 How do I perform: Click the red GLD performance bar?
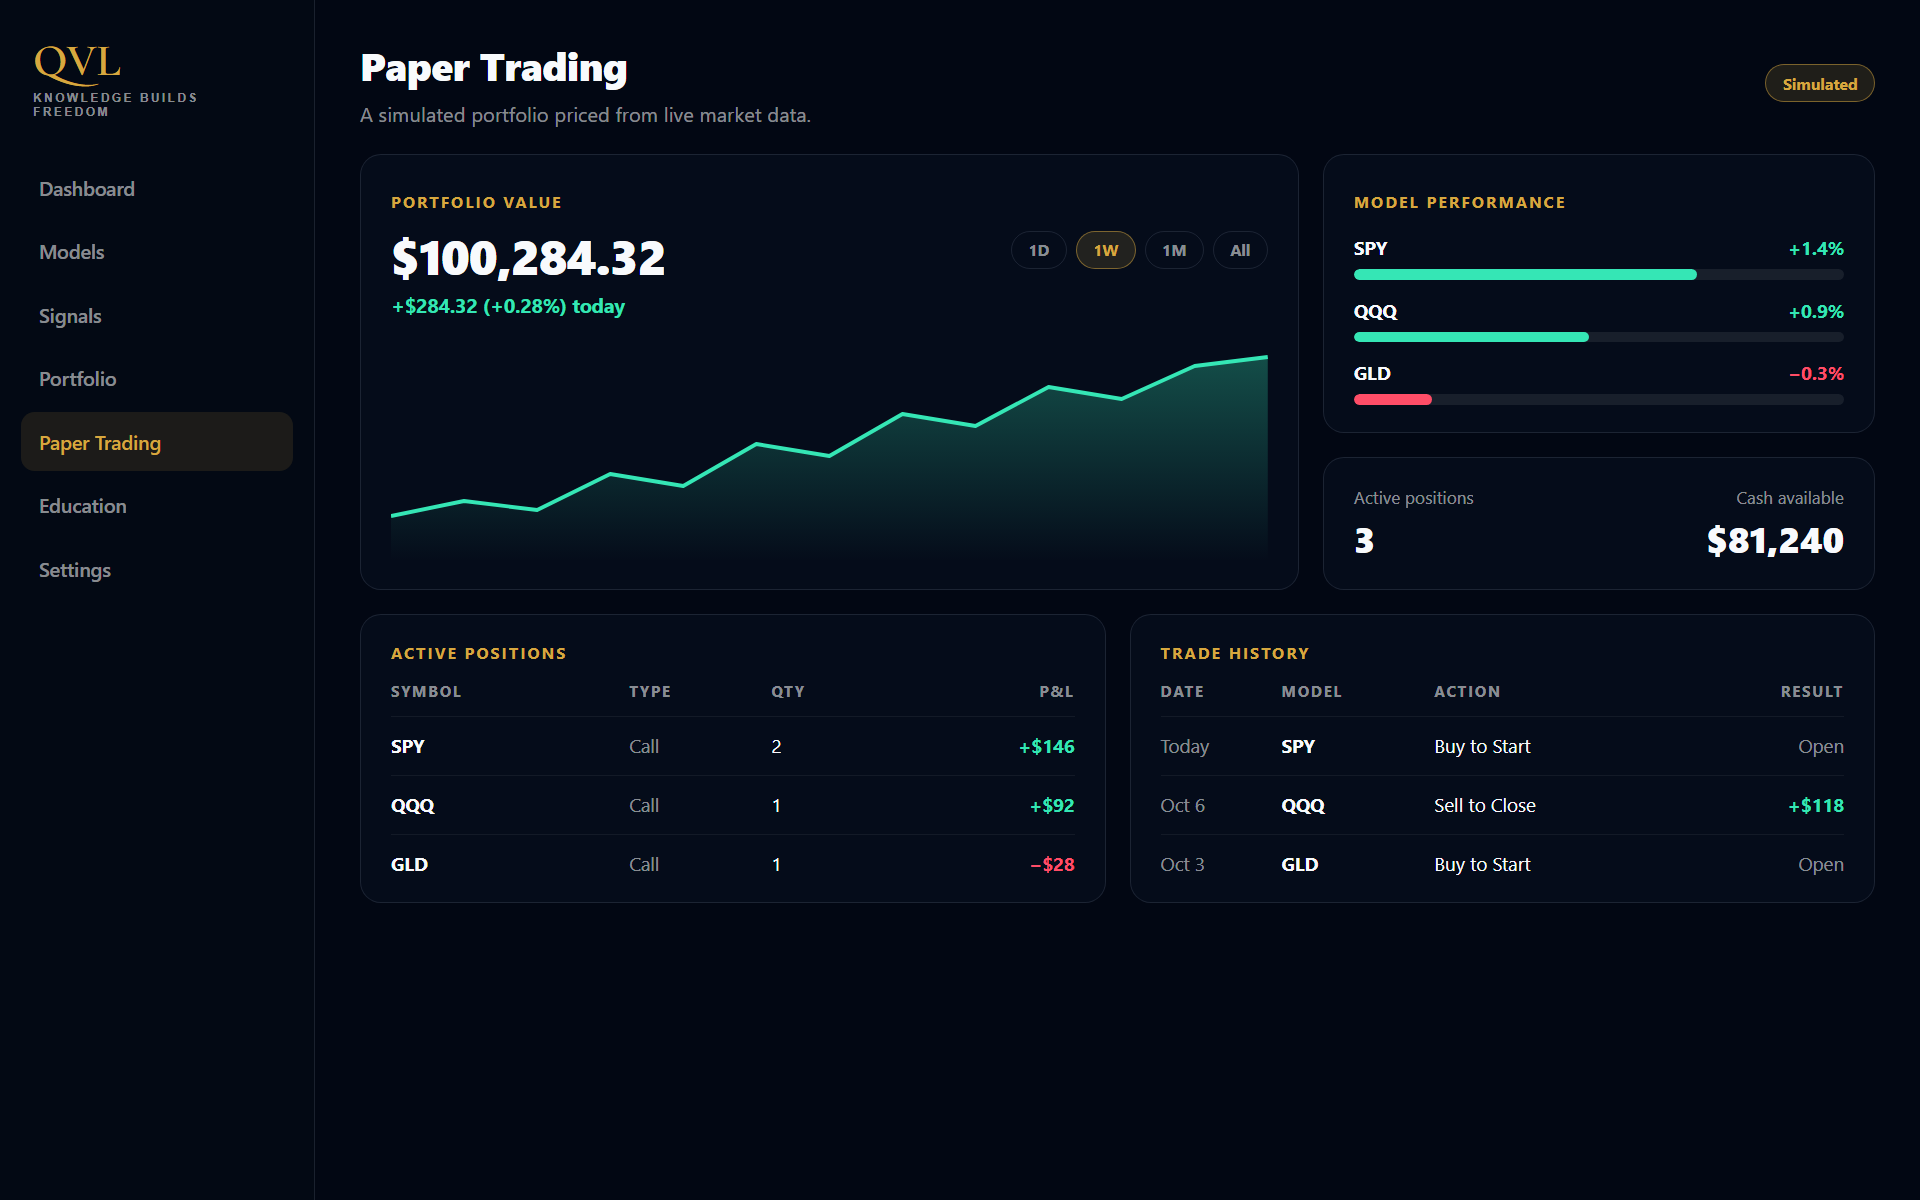click(x=1393, y=399)
